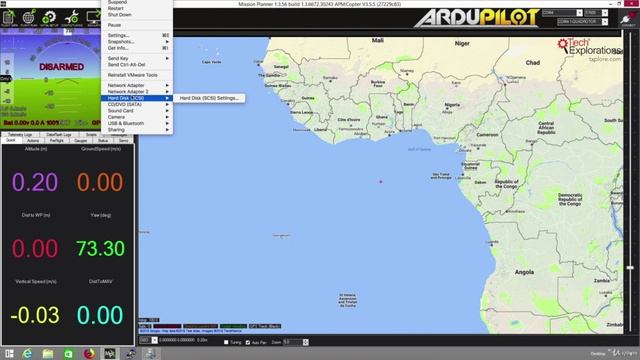Click the Altitude value 0.20
Image resolution: width=640 pixels, height=360 pixels.
35,182
